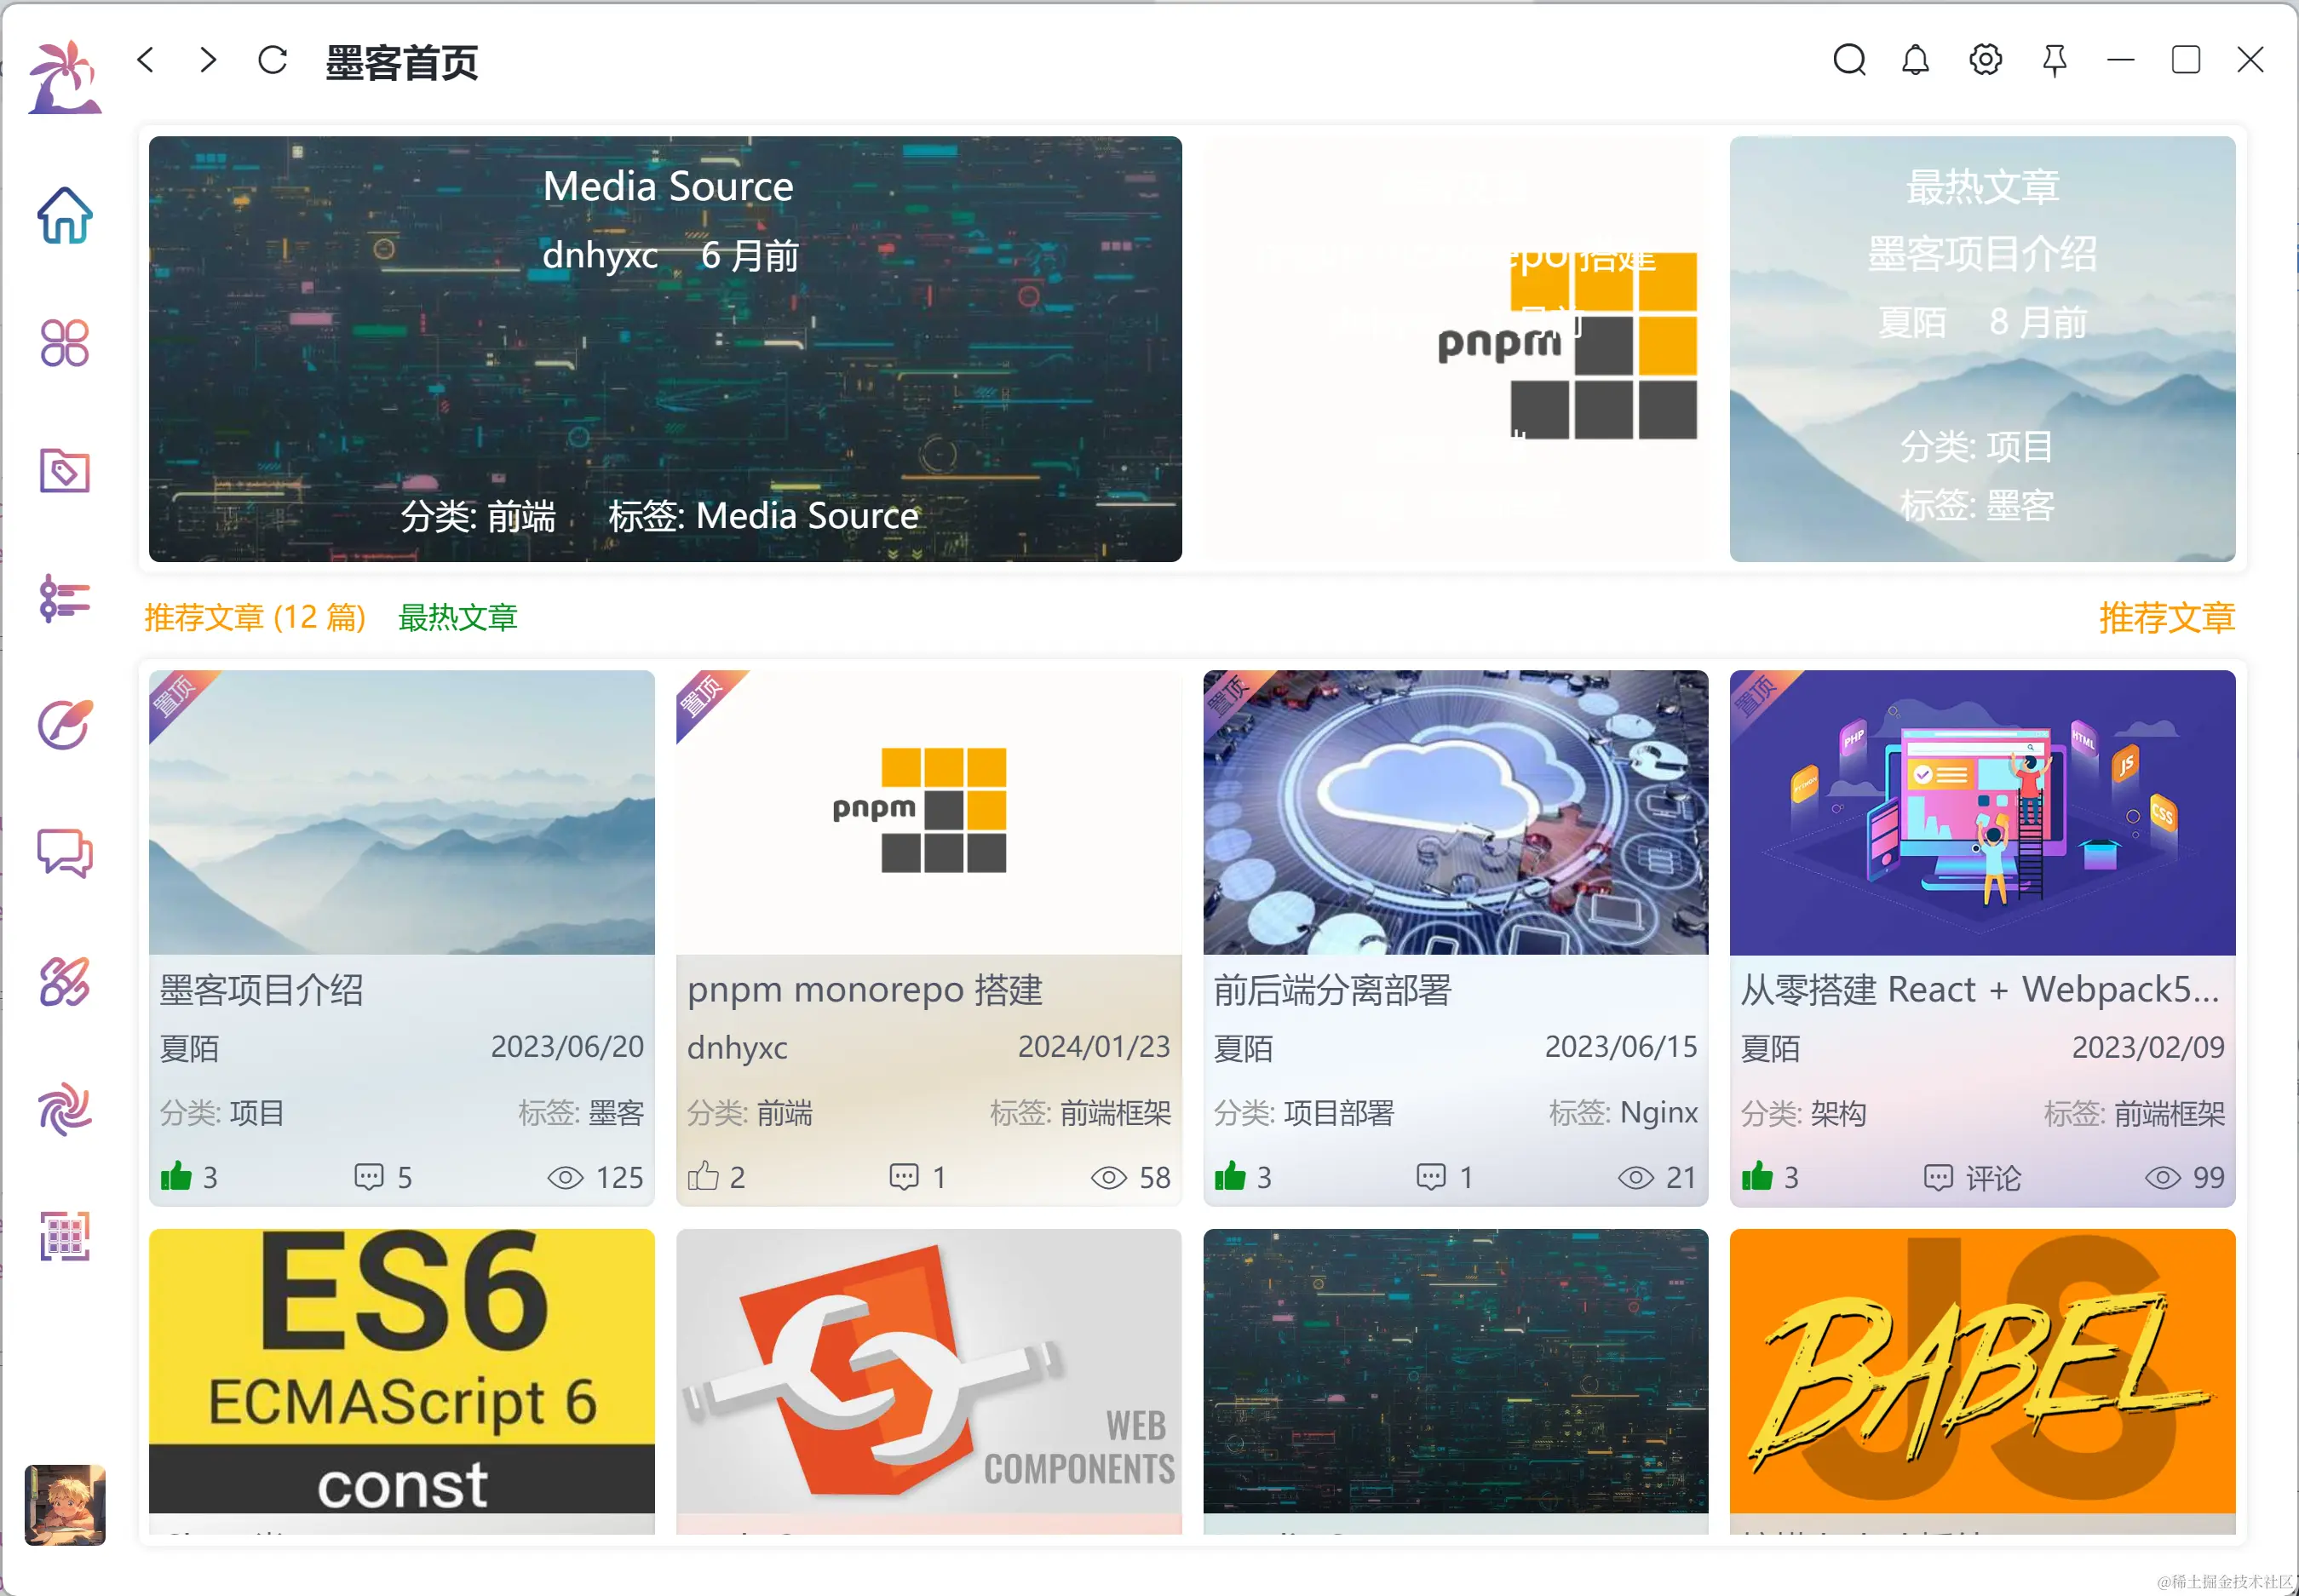Open the Media Source banner article
The height and width of the screenshot is (1596, 2299).
pyautogui.click(x=665, y=348)
